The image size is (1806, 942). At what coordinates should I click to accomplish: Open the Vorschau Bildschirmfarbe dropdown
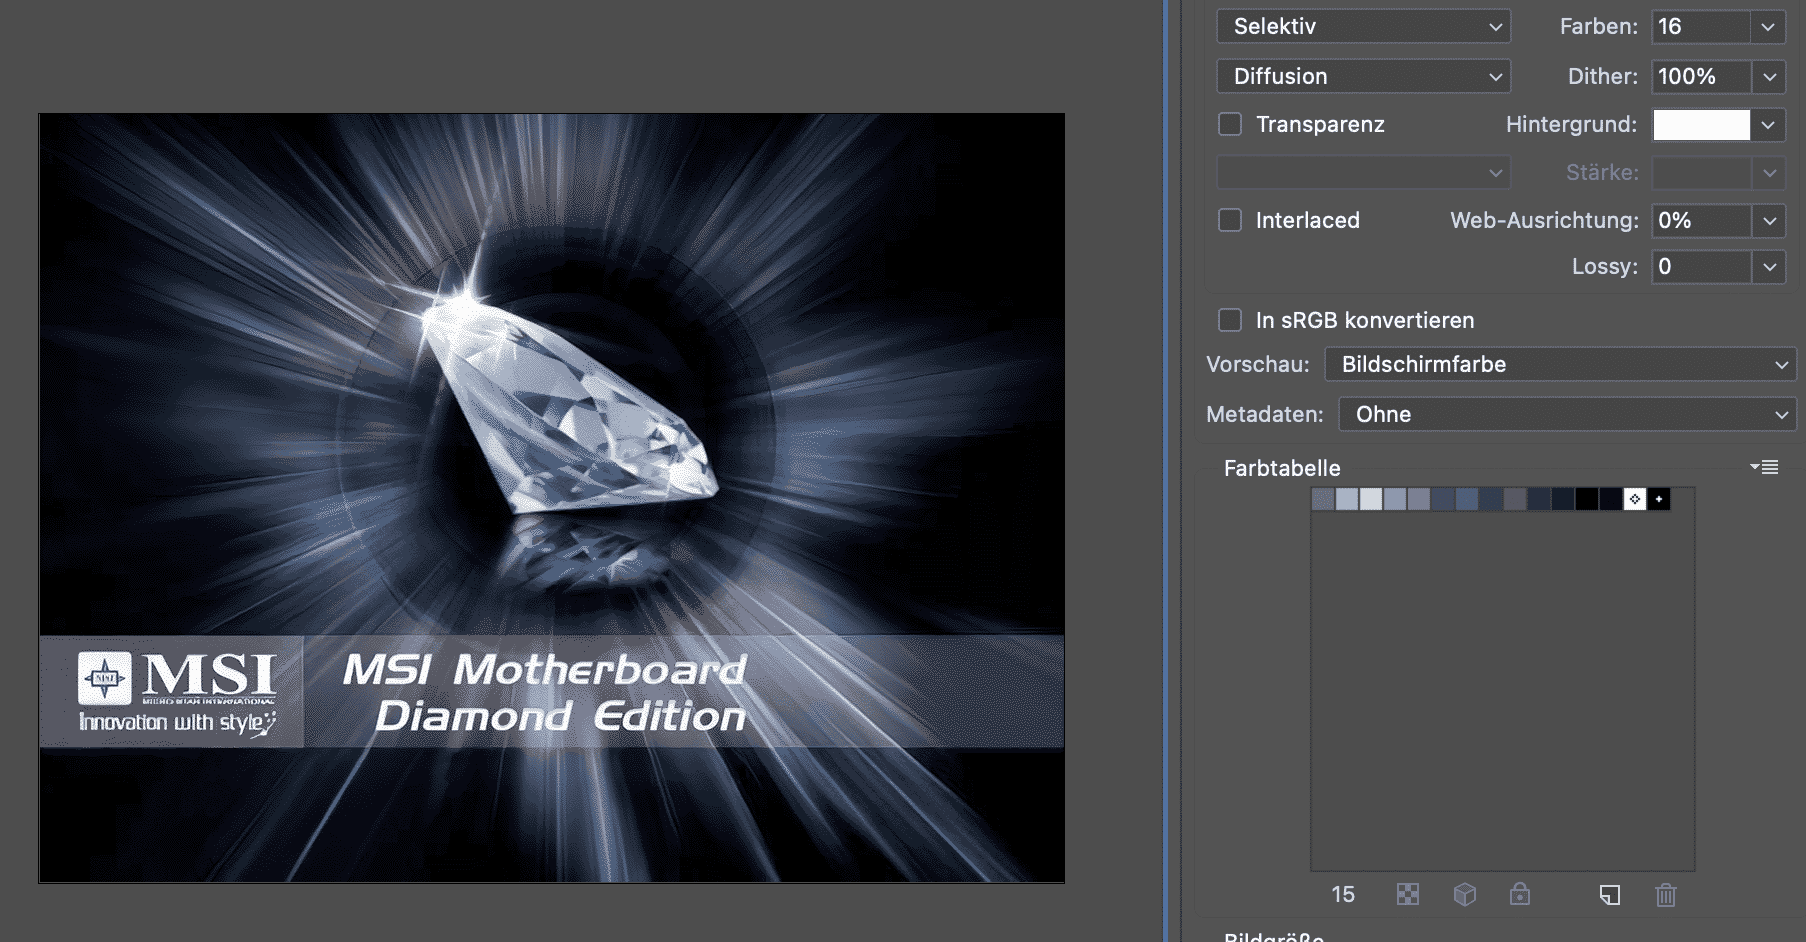(1560, 364)
